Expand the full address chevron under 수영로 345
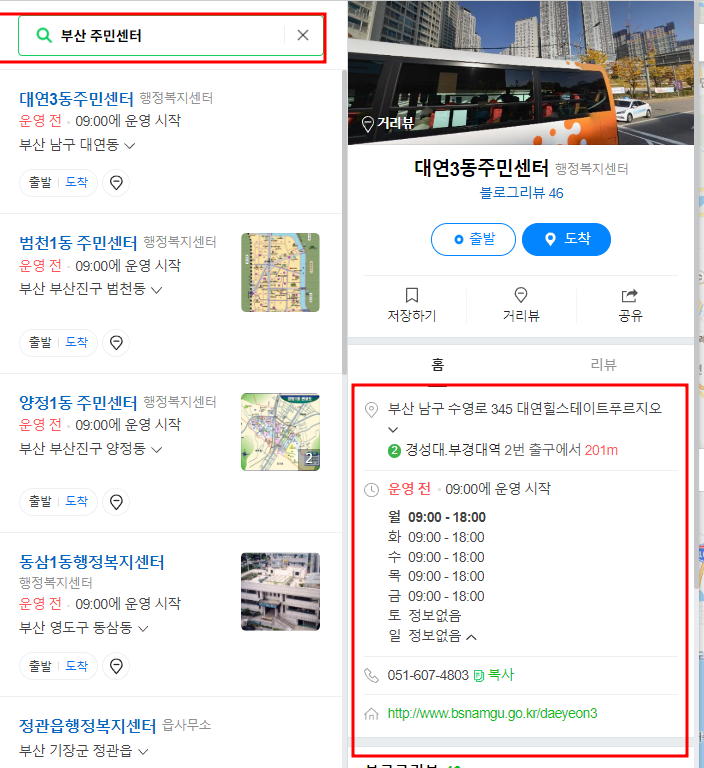 pos(393,430)
